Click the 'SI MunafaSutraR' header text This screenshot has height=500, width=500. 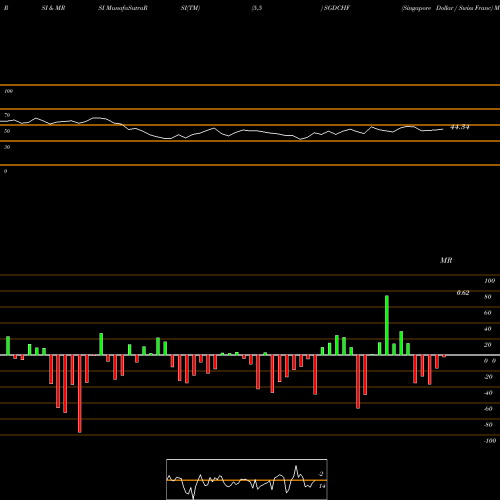pyautogui.click(x=123, y=8)
